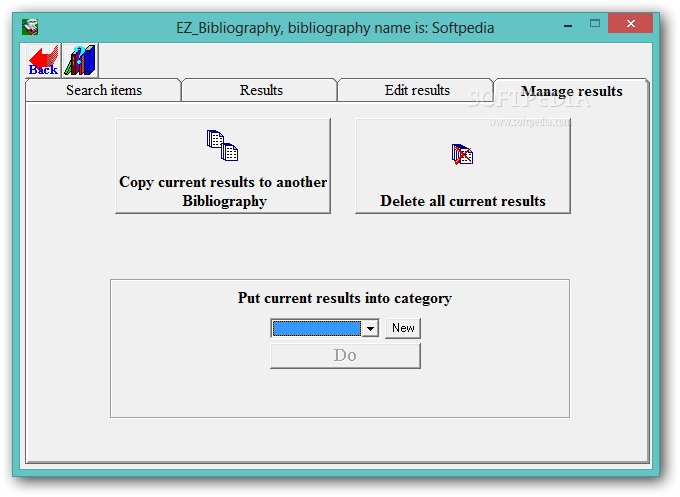Viewport: 680px width, 497px height.
Task: Focus the highlighted category combo box field
Action: point(317,328)
